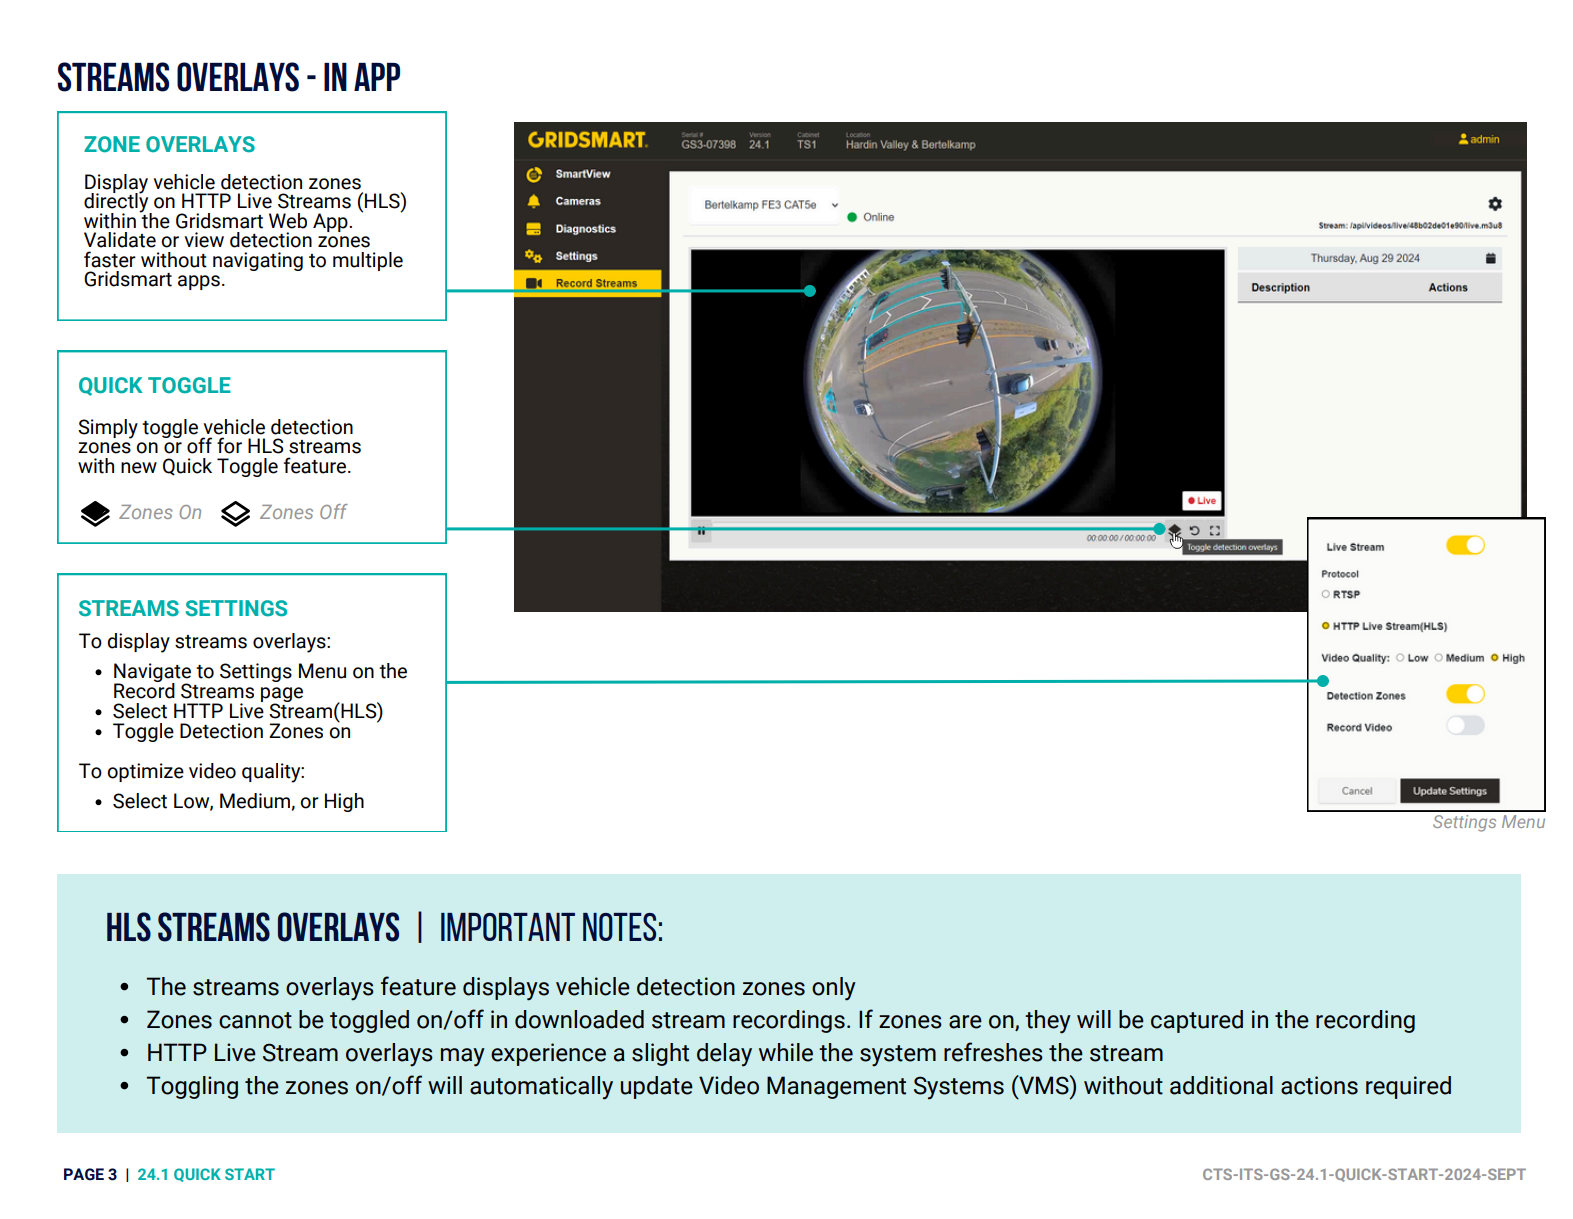Open Settings menu item in sidebar

577,256
